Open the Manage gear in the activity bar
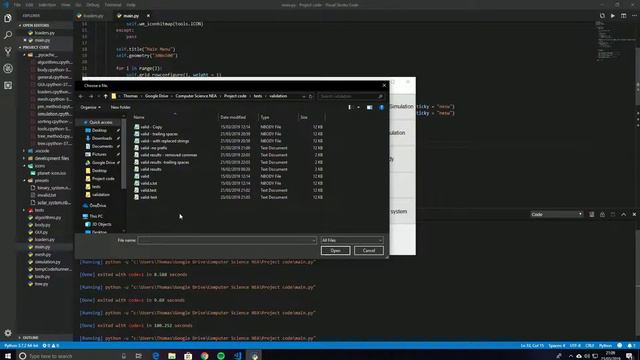 click(x=8, y=333)
